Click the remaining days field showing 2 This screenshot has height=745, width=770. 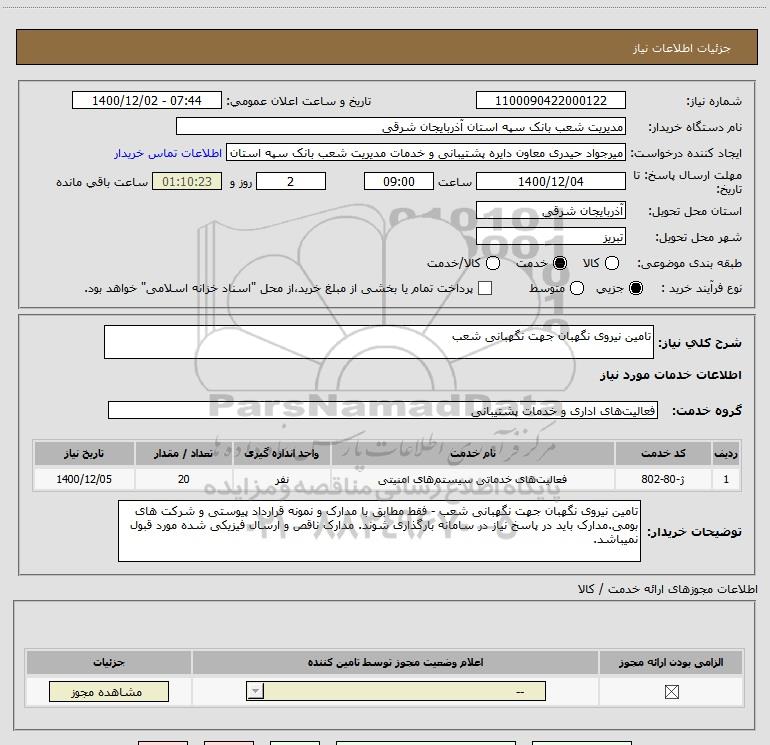click(291, 181)
